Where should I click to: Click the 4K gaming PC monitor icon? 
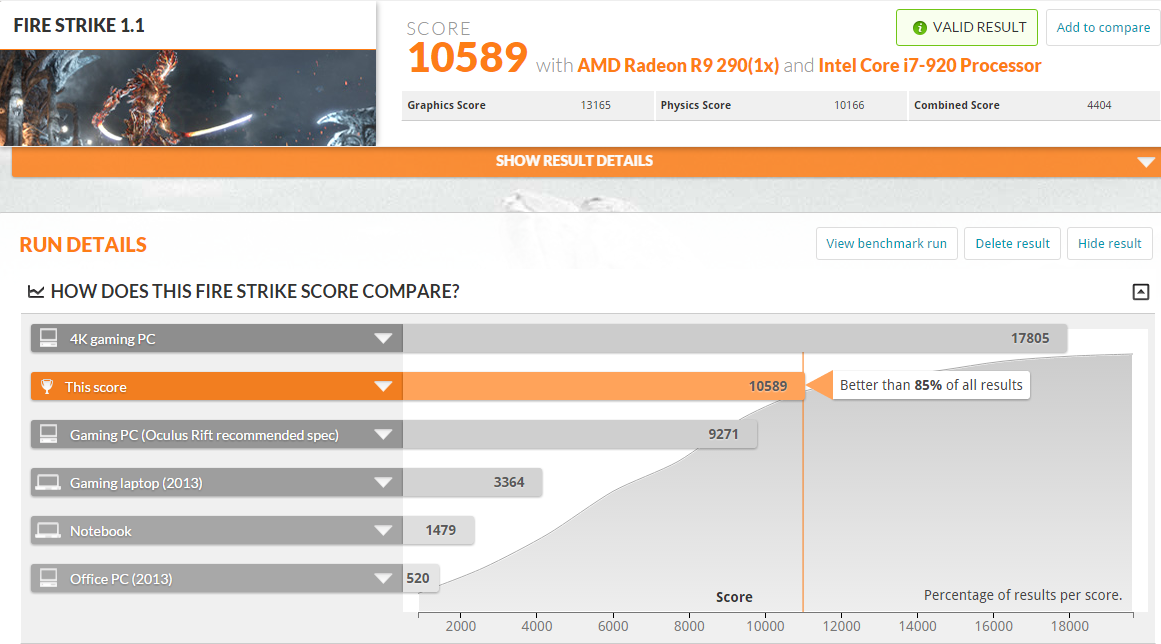tap(49, 338)
